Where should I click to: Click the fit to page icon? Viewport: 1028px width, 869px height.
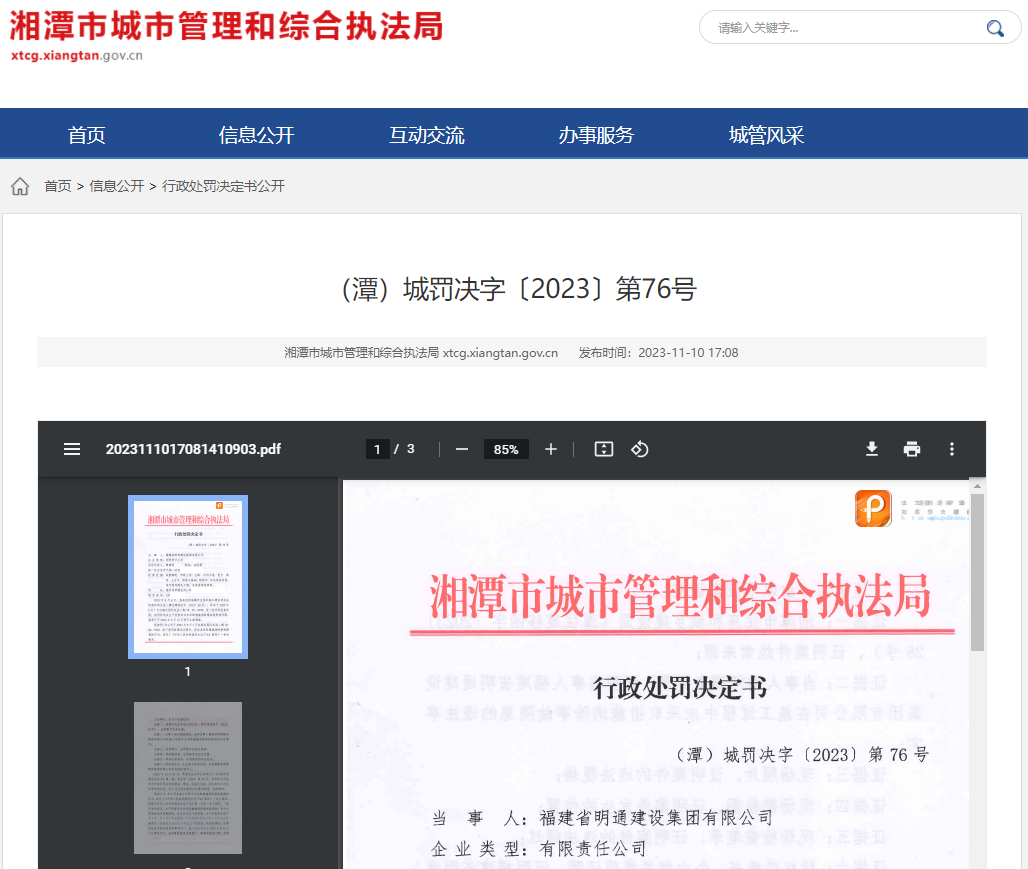point(603,449)
